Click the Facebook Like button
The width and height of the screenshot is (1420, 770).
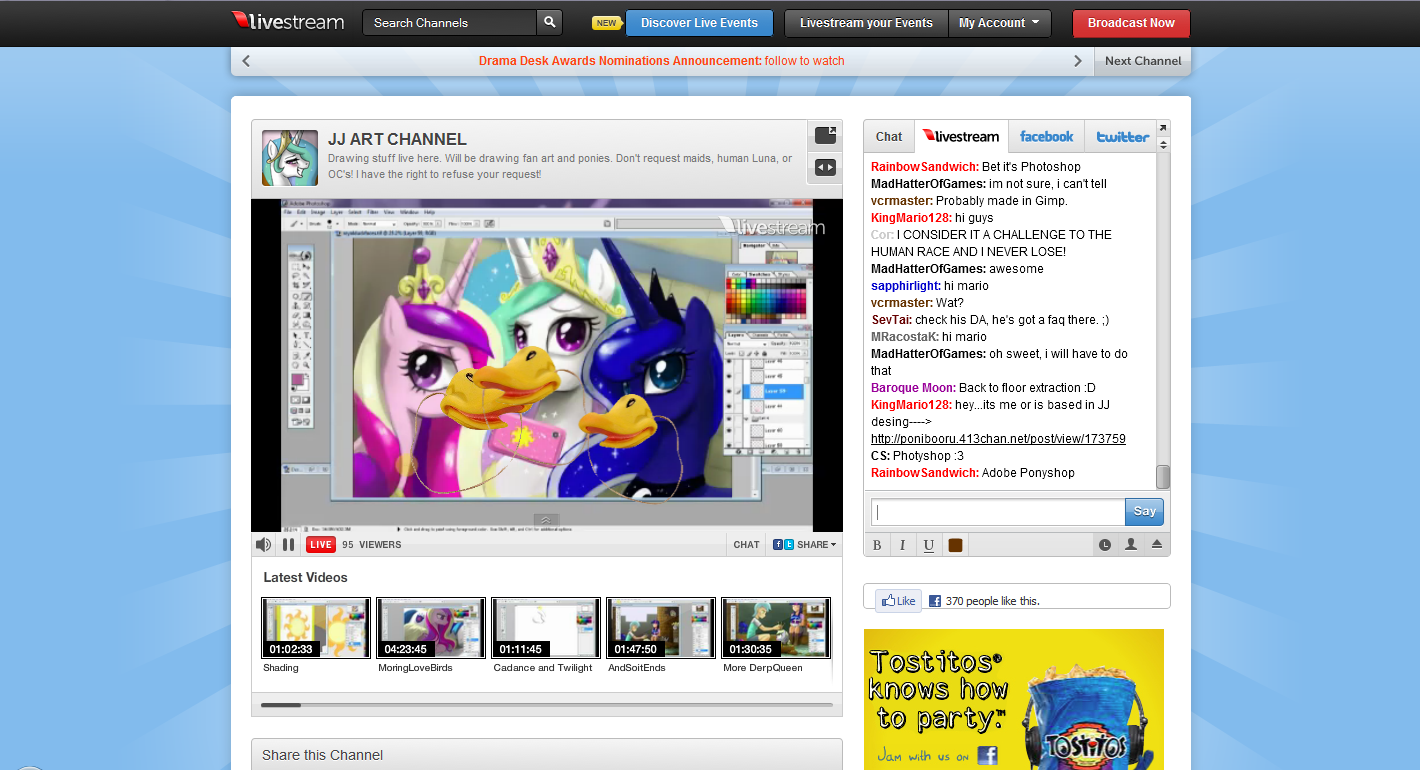[899, 601]
